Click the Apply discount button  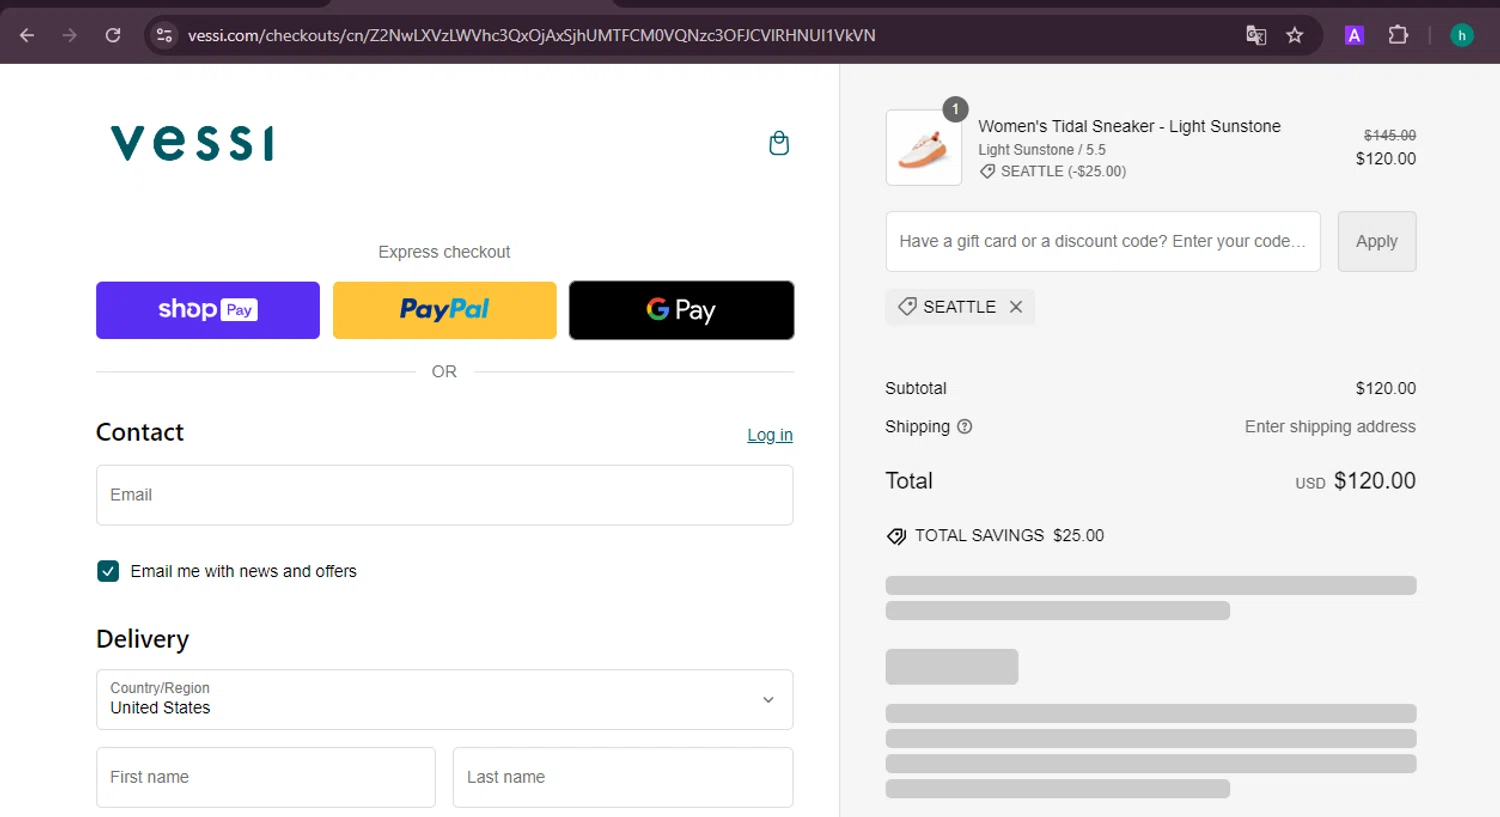tap(1377, 241)
